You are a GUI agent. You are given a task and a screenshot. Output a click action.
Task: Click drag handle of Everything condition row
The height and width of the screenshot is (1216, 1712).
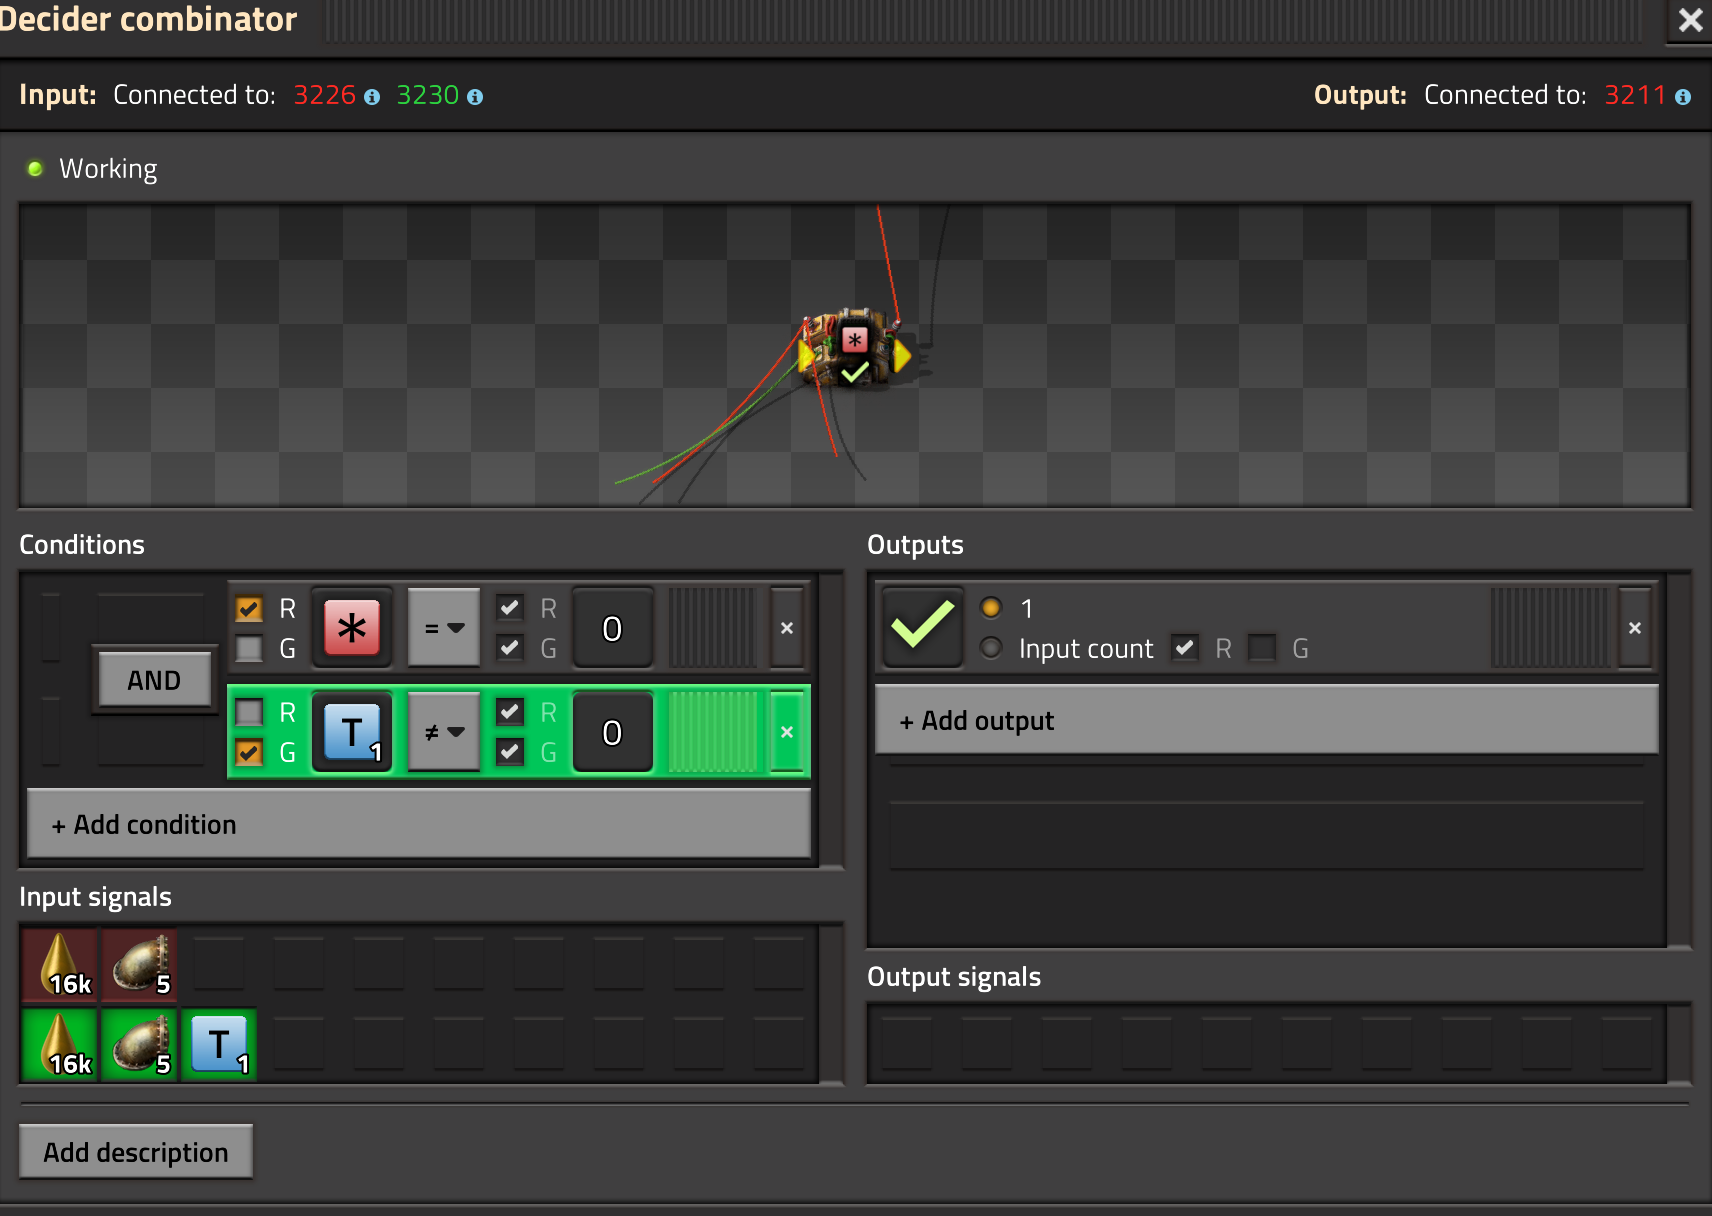[712, 628]
